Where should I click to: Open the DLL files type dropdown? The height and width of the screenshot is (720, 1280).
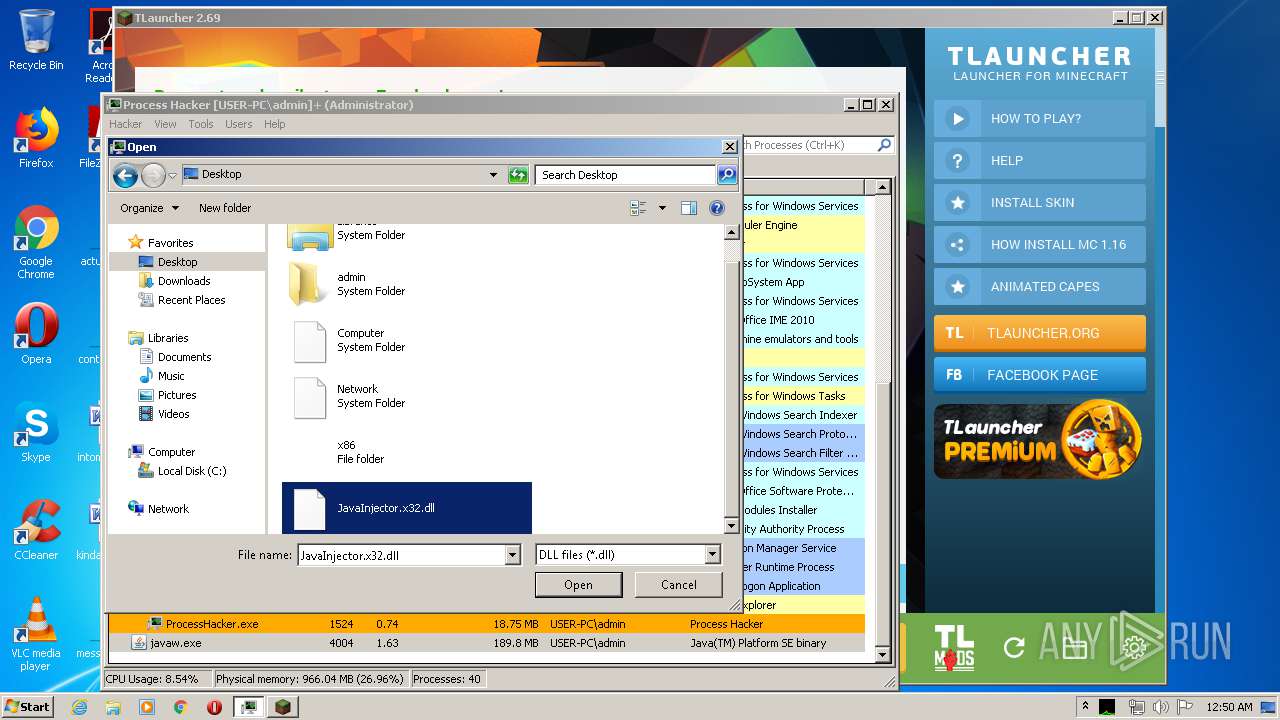pyautogui.click(x=712, y=555)
